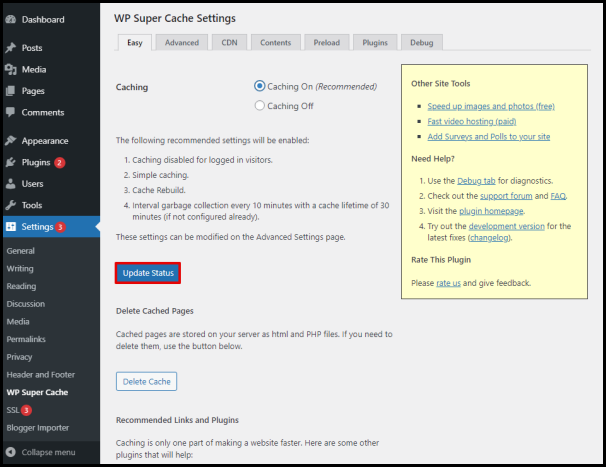Click the 'WP Super Cache Settings' heading
Viewport: 606px width, 467px height.
(x=175, y=18)
